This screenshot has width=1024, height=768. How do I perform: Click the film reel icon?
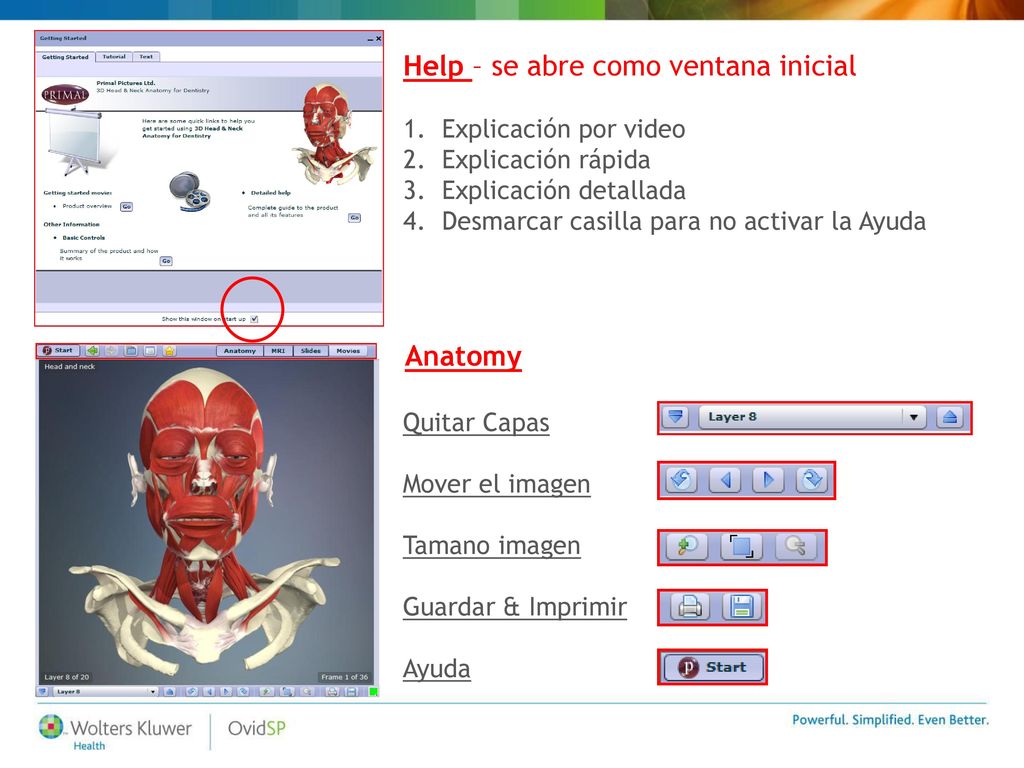[x=190, y=191]
